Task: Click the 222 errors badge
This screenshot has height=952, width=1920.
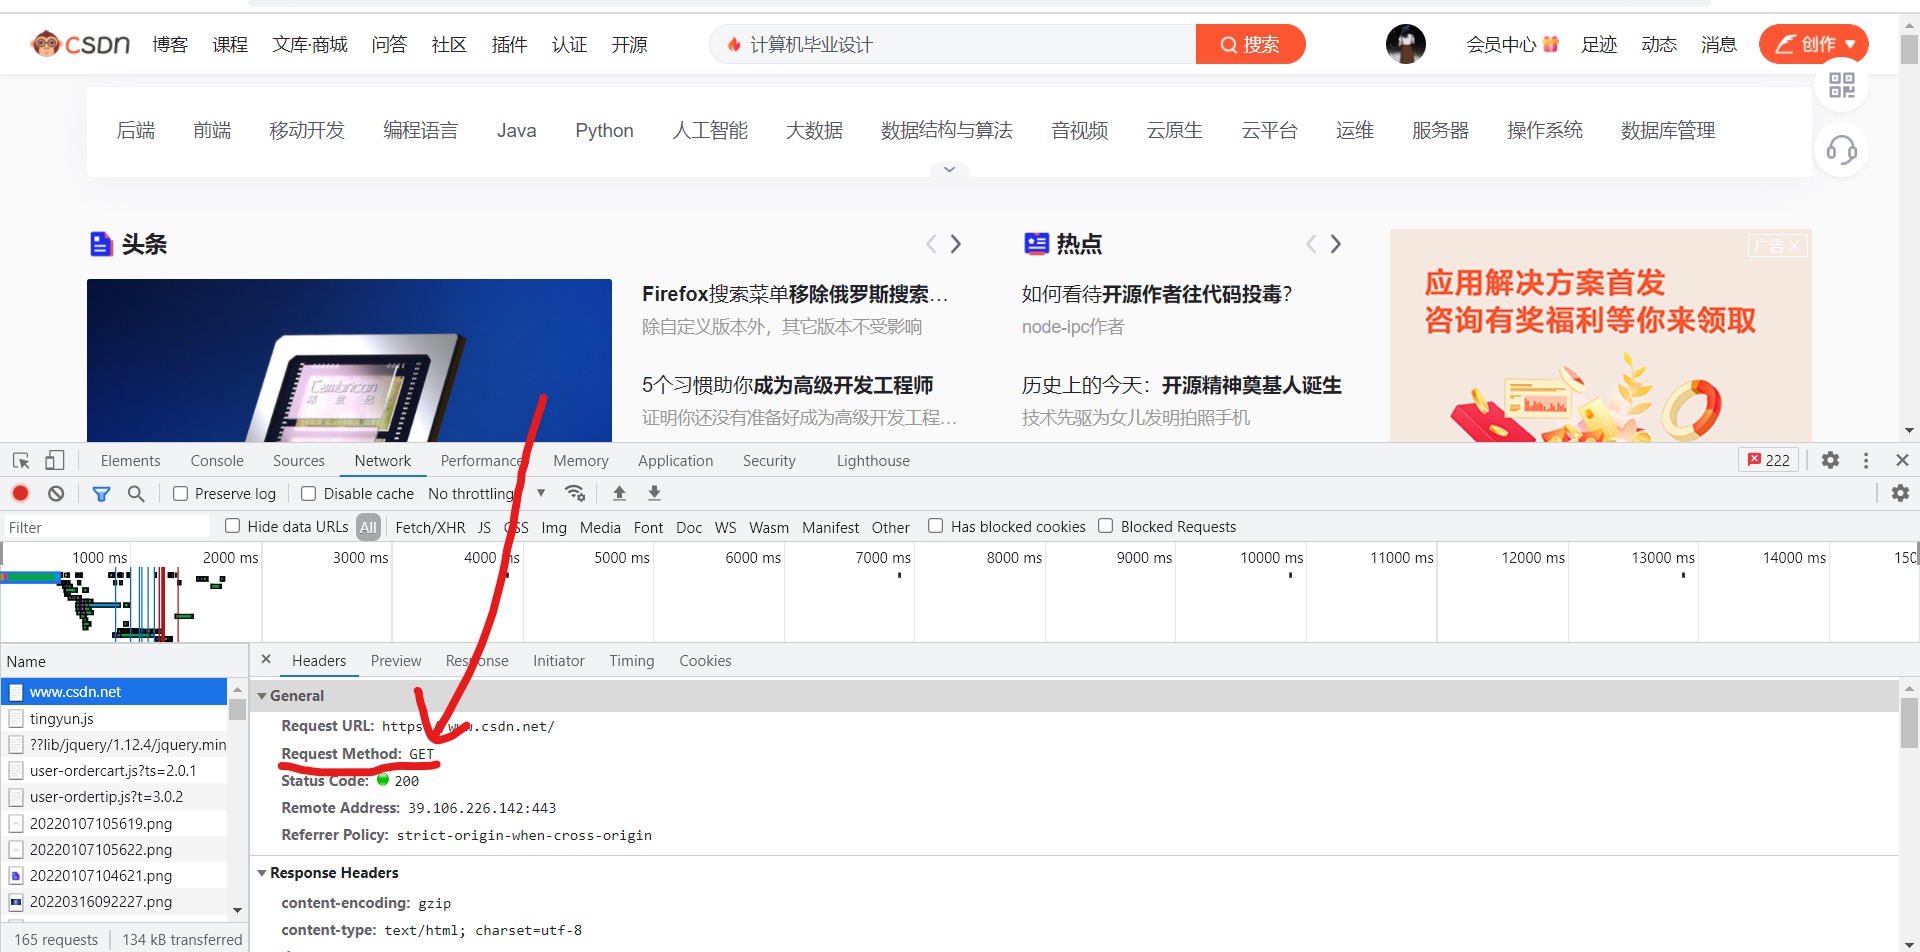Action: coord(1769,460)
